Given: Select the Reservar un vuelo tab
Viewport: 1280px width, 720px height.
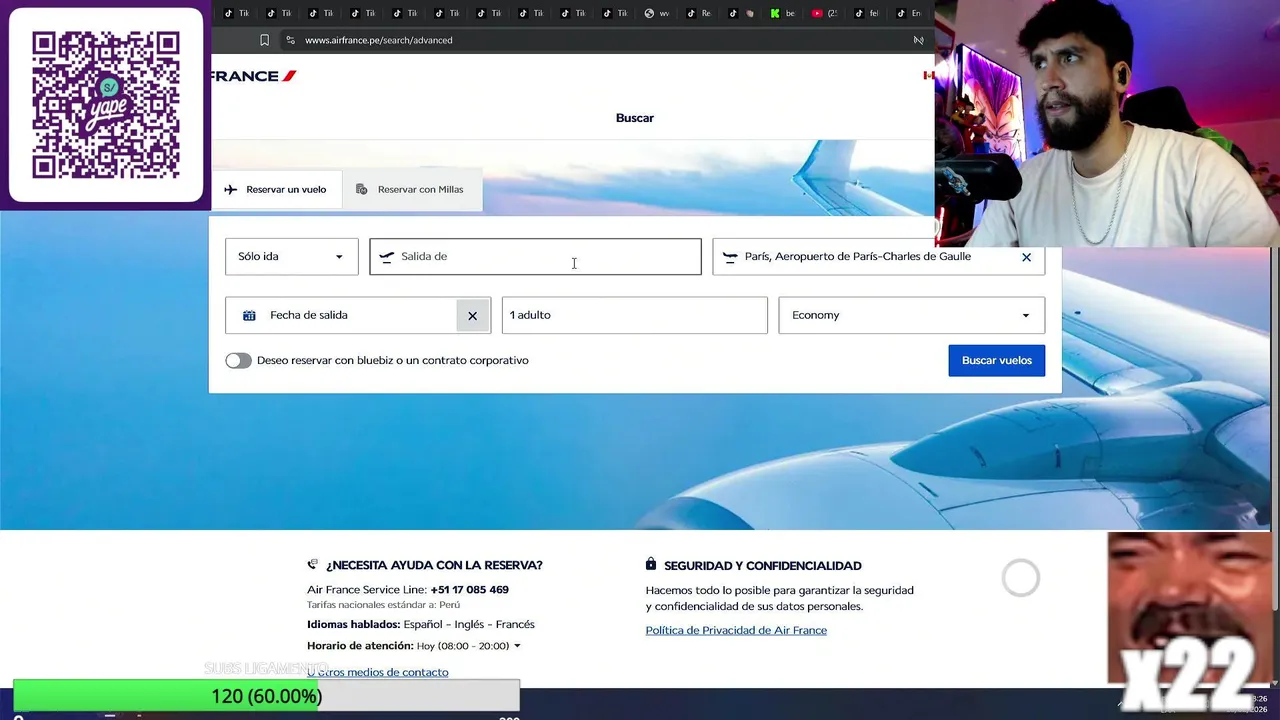Looking at the screenshot, I should click(x=276, y=189).
